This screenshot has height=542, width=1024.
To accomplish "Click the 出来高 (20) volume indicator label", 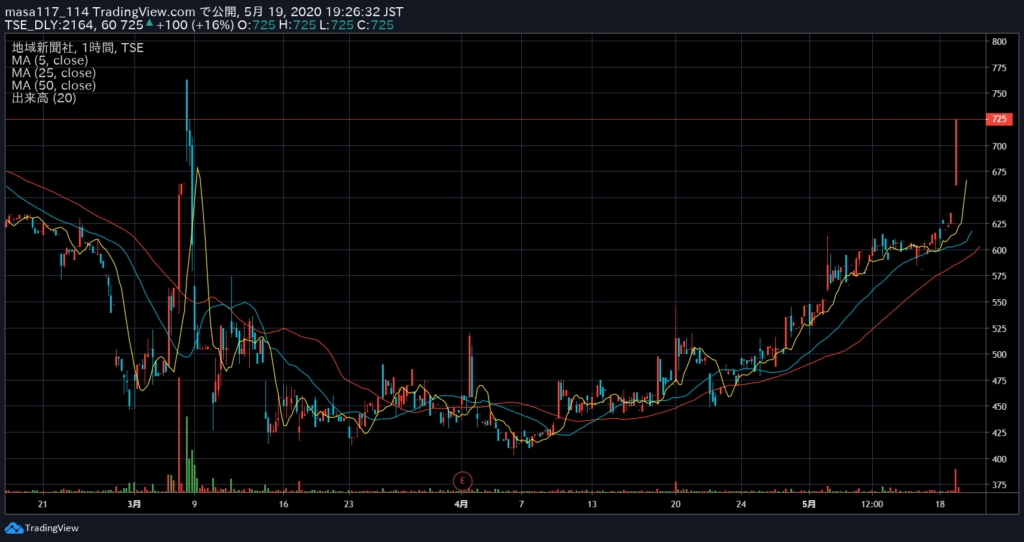I will point(44,98).
